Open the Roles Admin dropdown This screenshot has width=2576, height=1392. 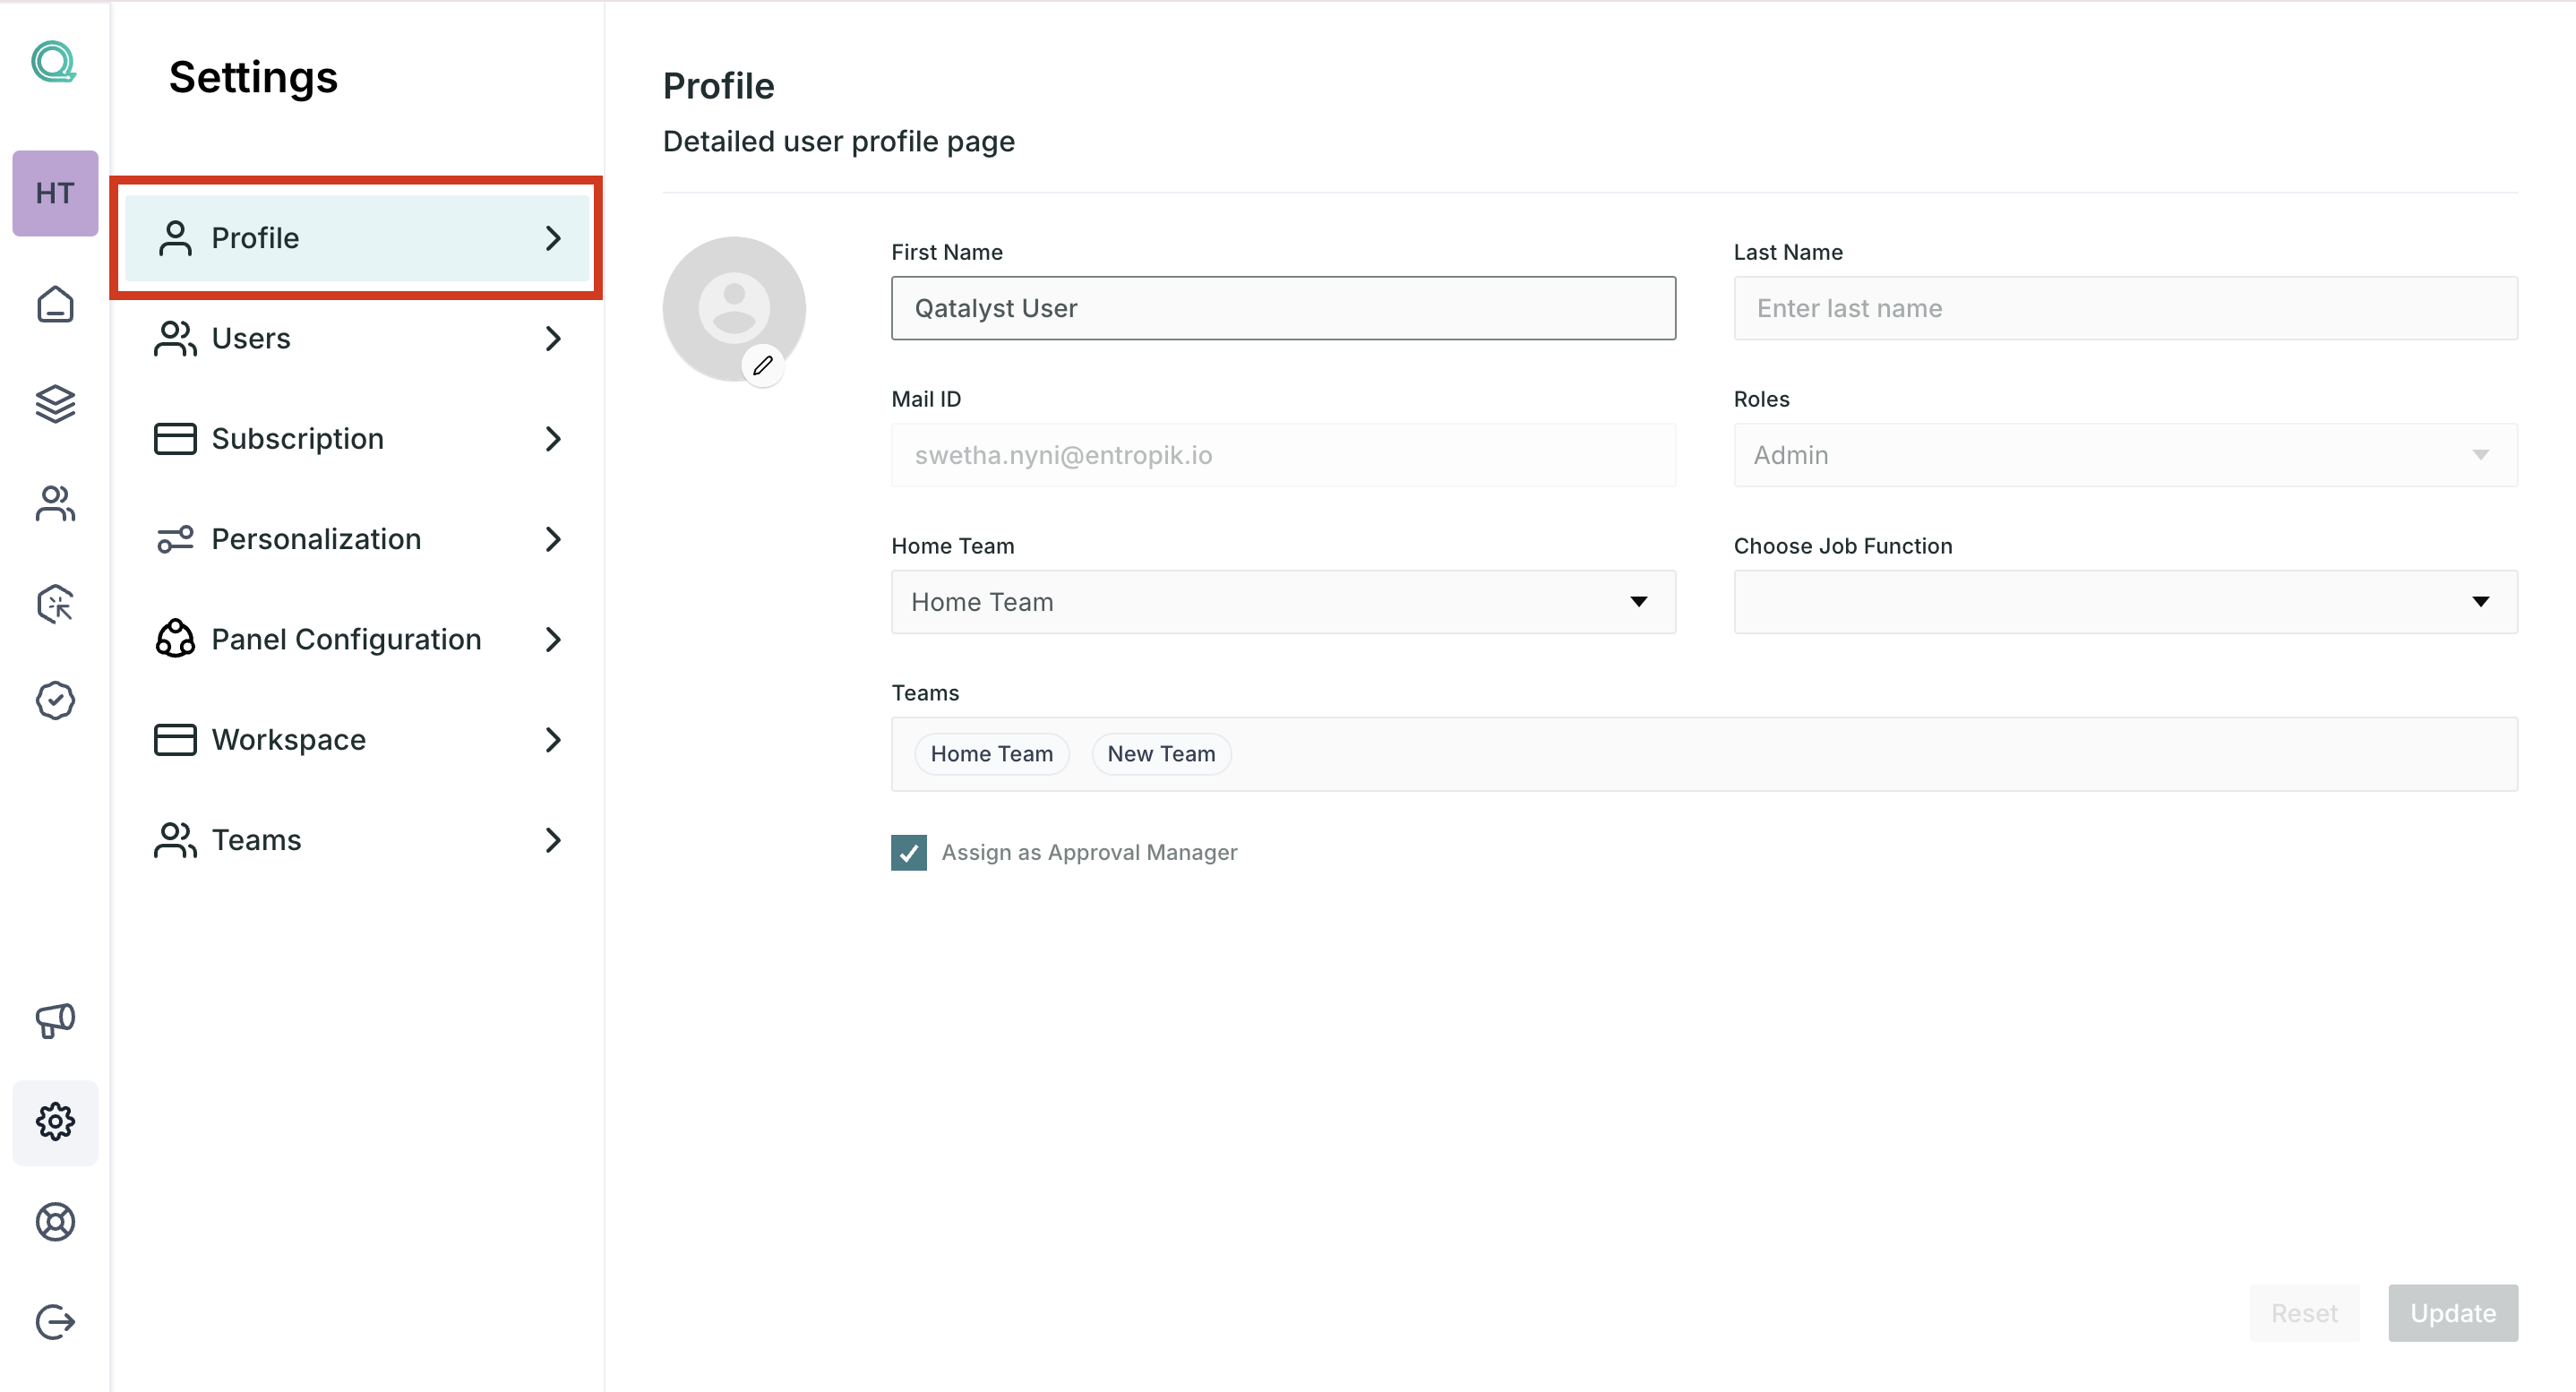tap(2125, 455)
